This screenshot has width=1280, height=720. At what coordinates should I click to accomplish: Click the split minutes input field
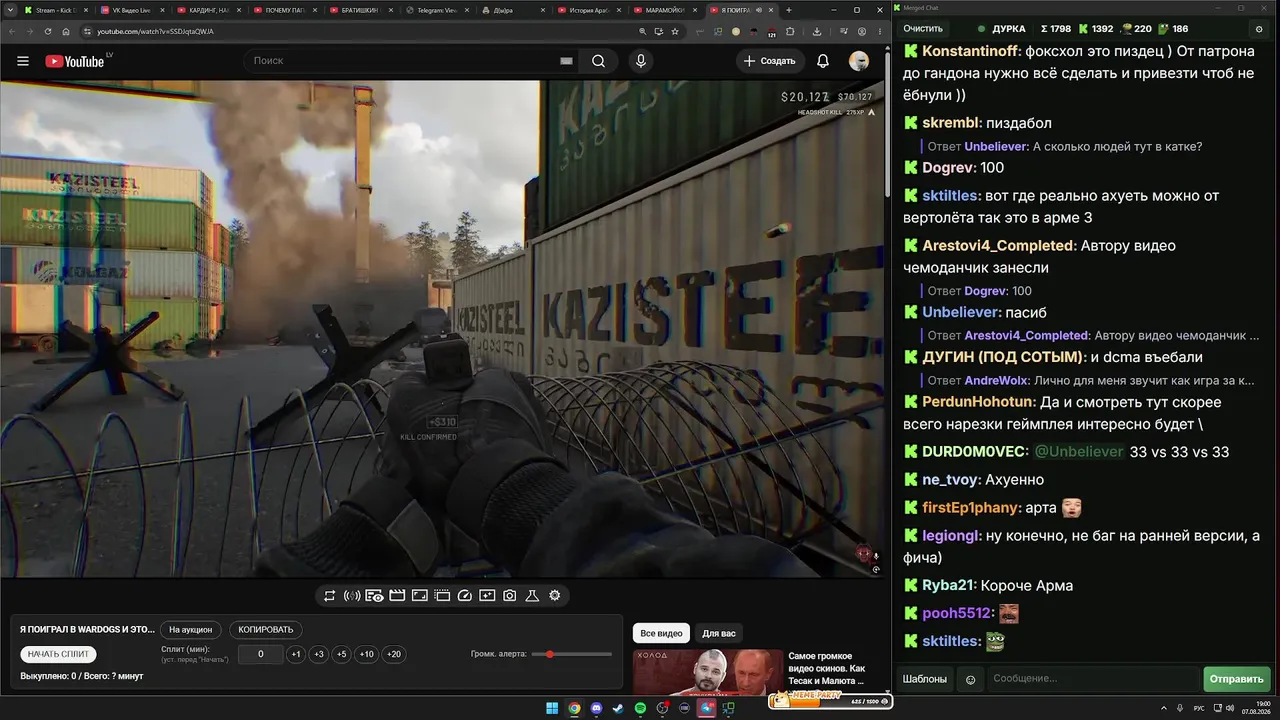(261, 654)
